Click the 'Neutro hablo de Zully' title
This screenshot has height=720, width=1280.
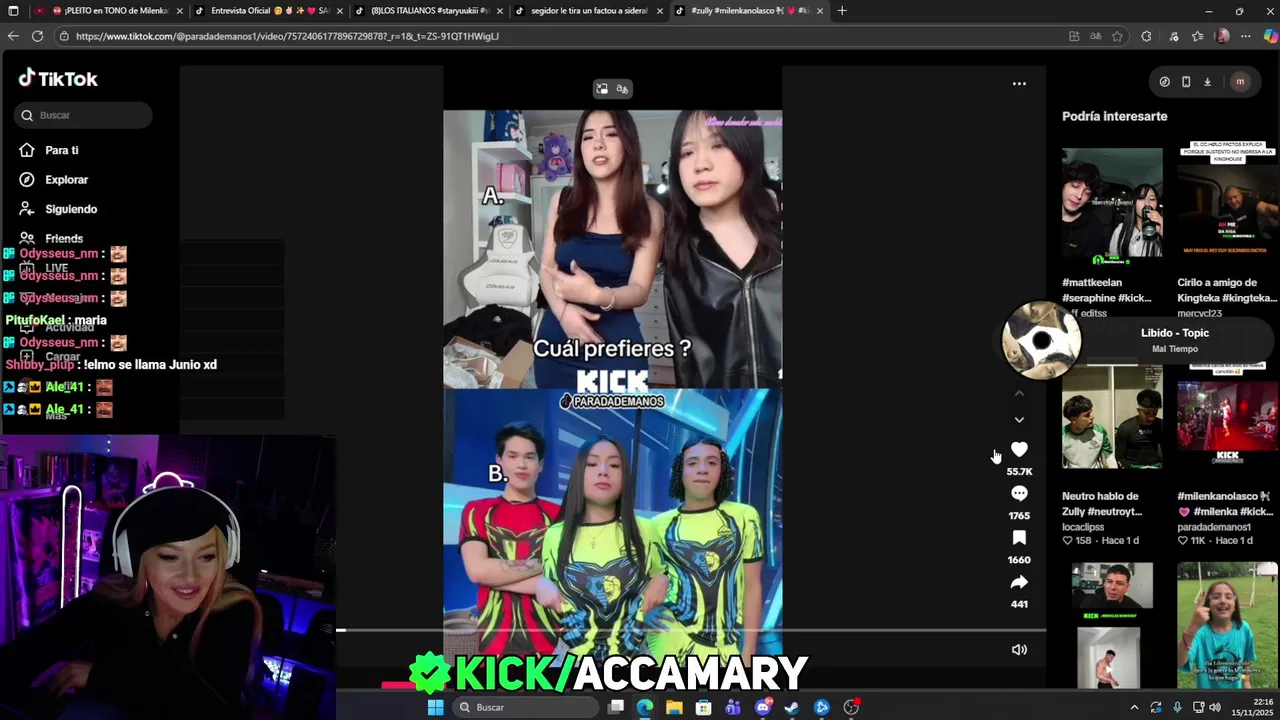pos(1101,504)
